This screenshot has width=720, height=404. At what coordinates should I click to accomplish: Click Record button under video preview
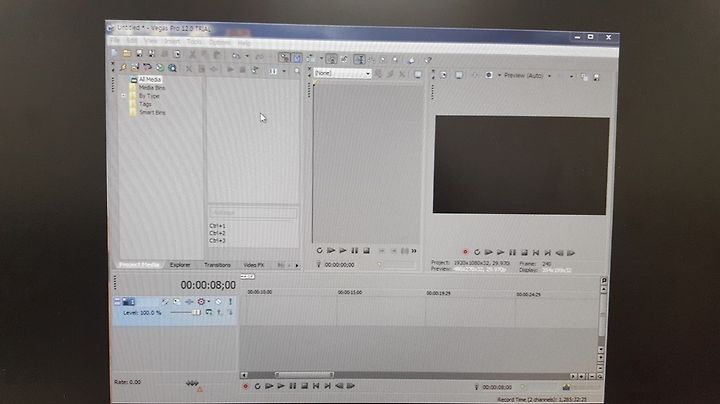tap(465, 252)
